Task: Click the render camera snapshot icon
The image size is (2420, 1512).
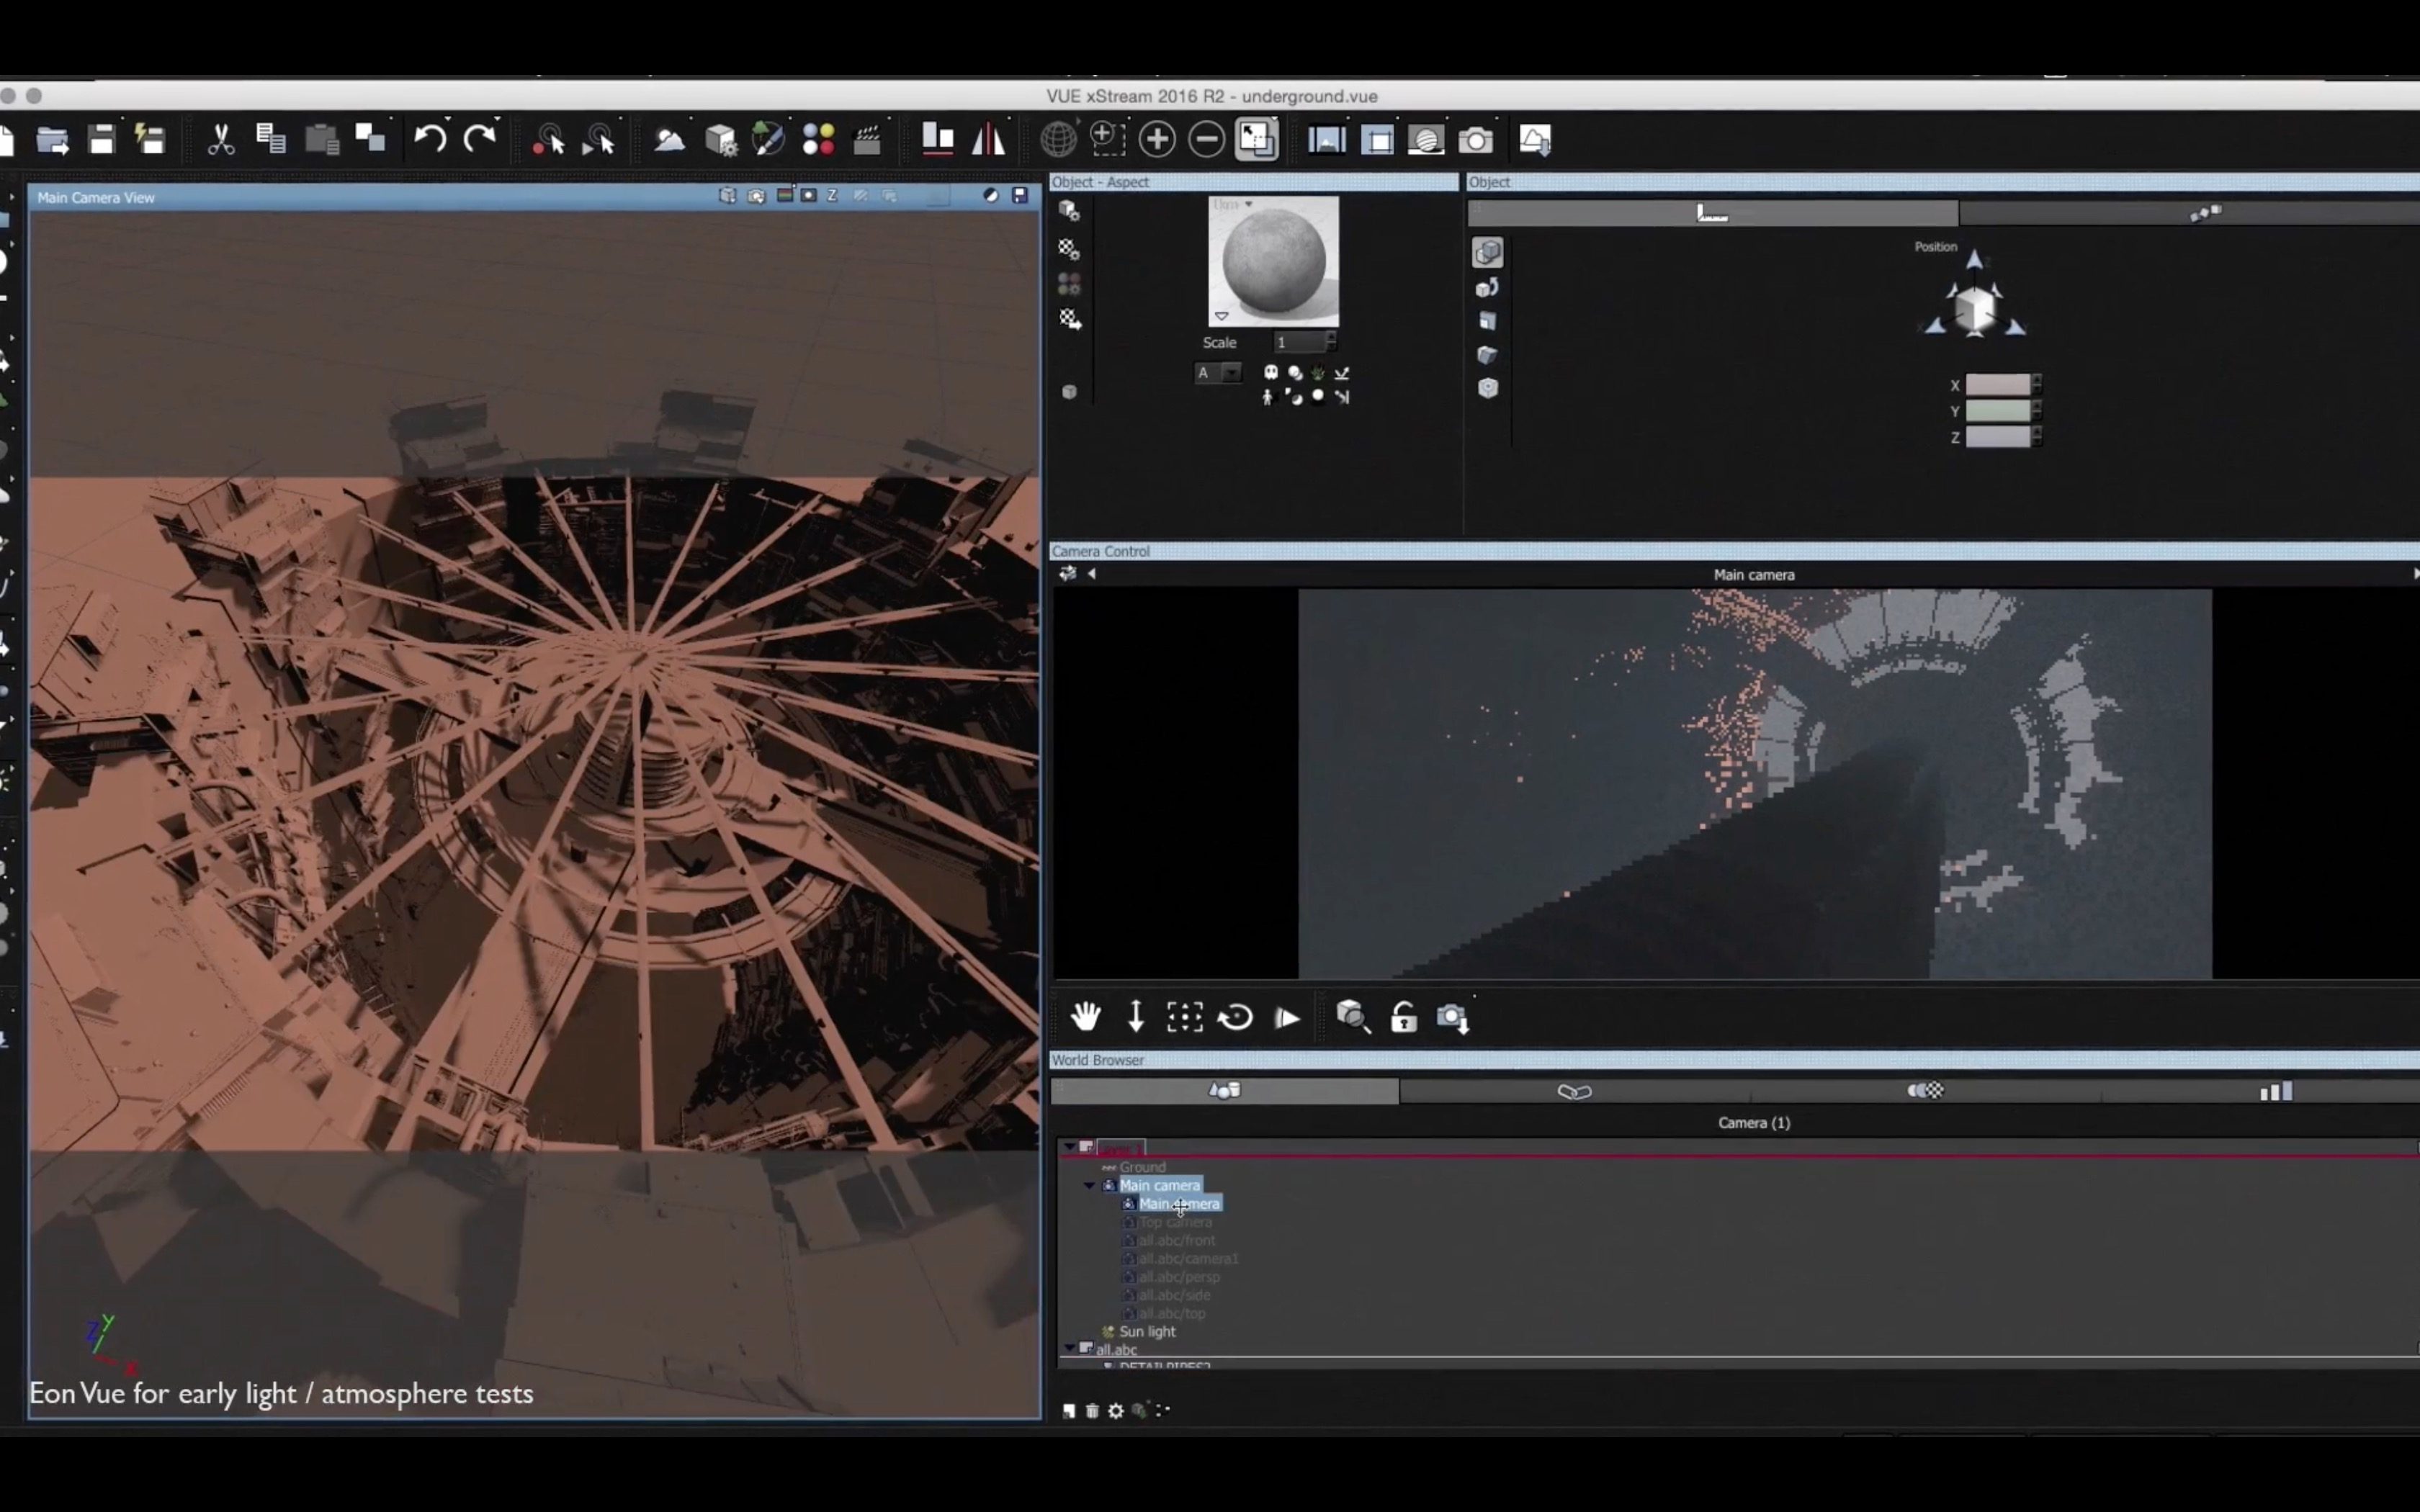Action: click(x=1476, y=140)
